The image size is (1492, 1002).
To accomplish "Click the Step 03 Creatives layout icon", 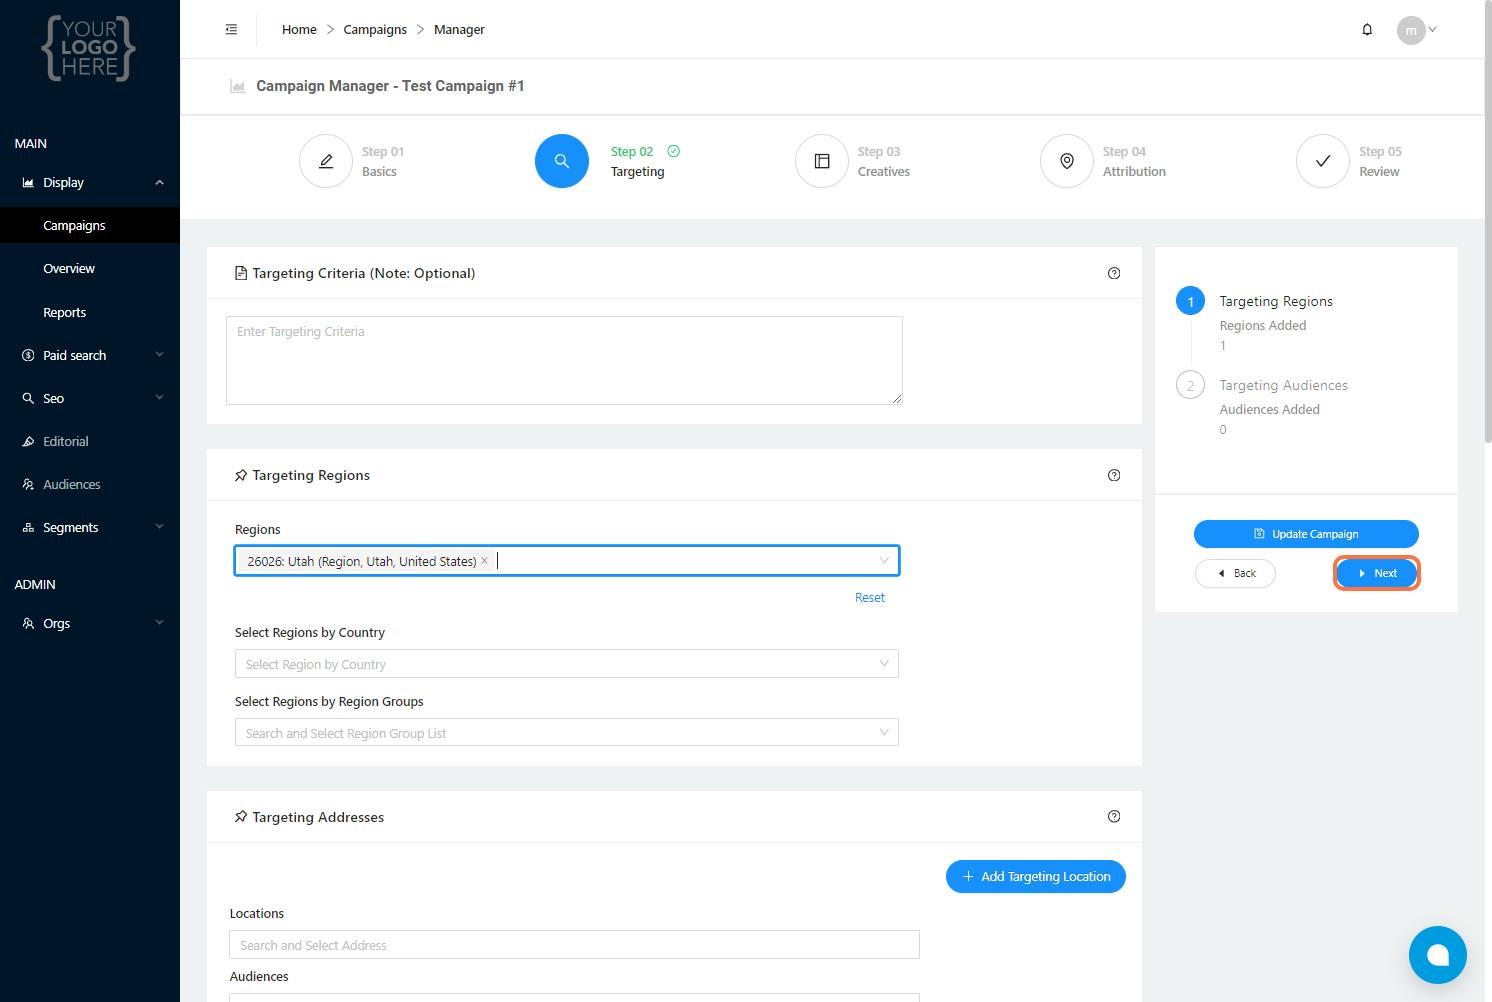I will [822, 161].
